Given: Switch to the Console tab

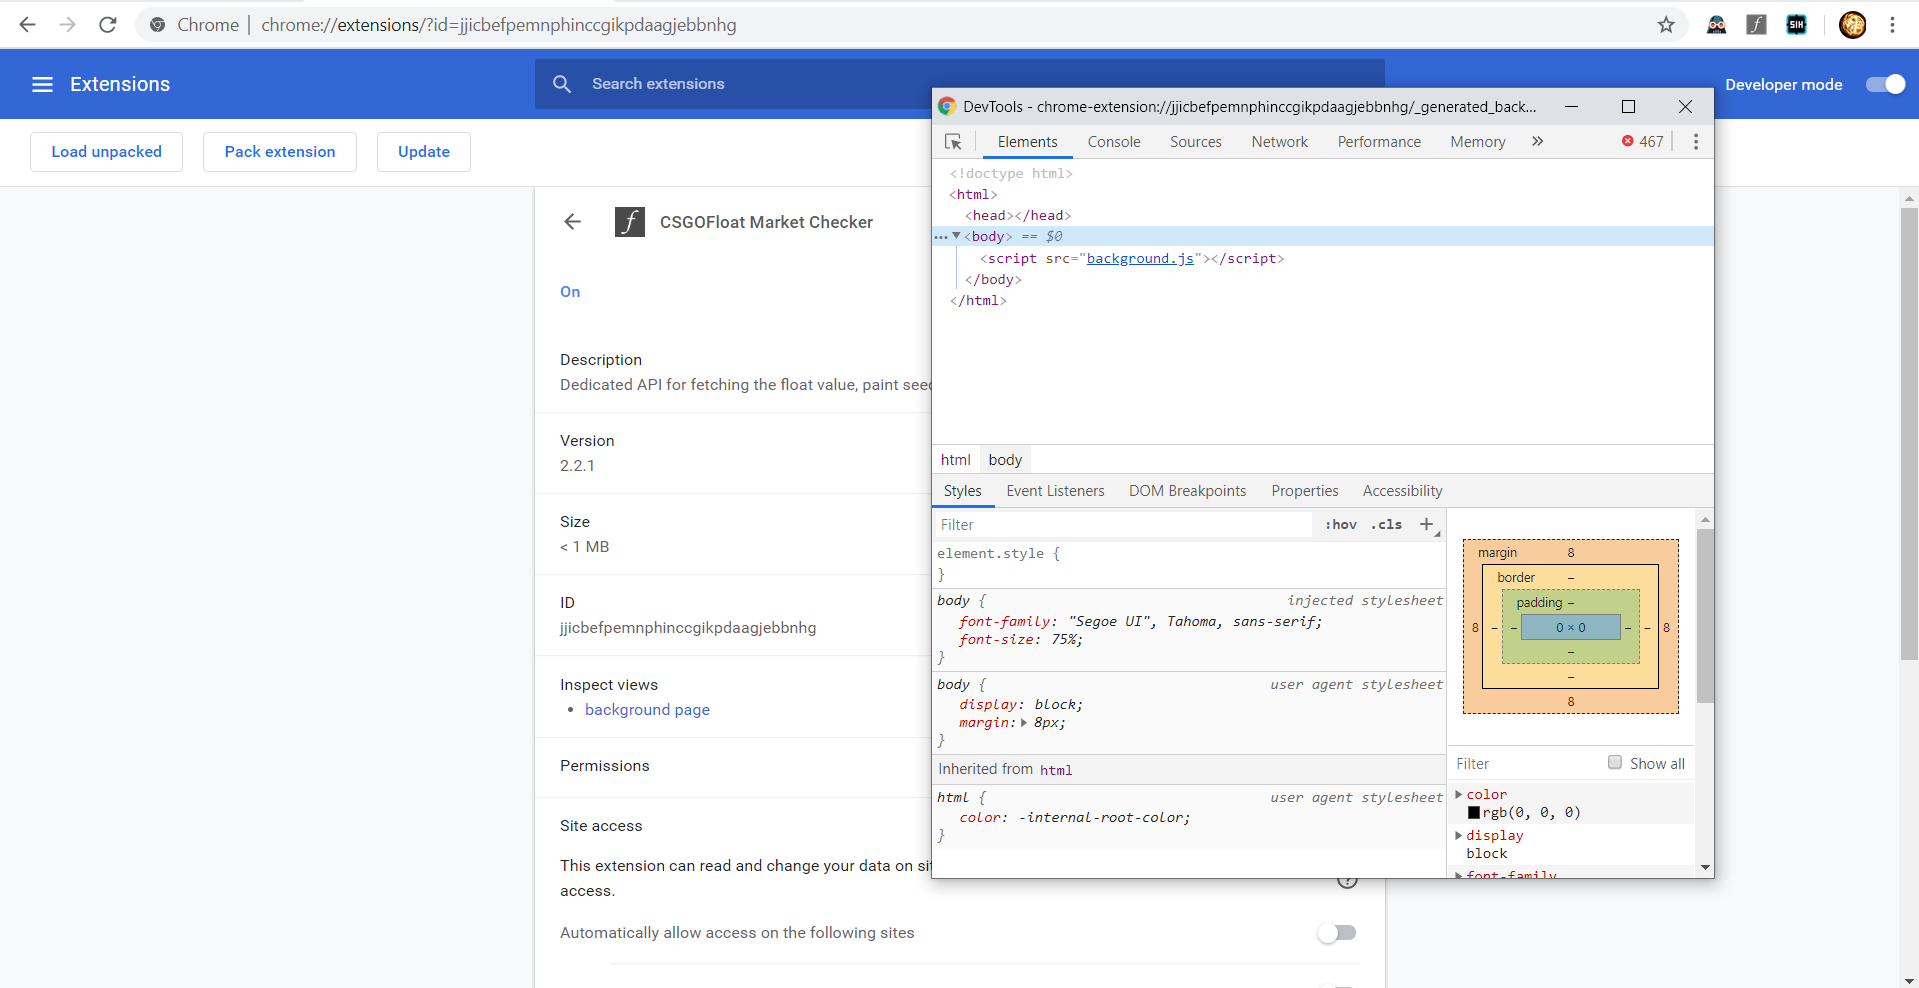Looking at the screenshot, I should click(x=1113, y=141).
